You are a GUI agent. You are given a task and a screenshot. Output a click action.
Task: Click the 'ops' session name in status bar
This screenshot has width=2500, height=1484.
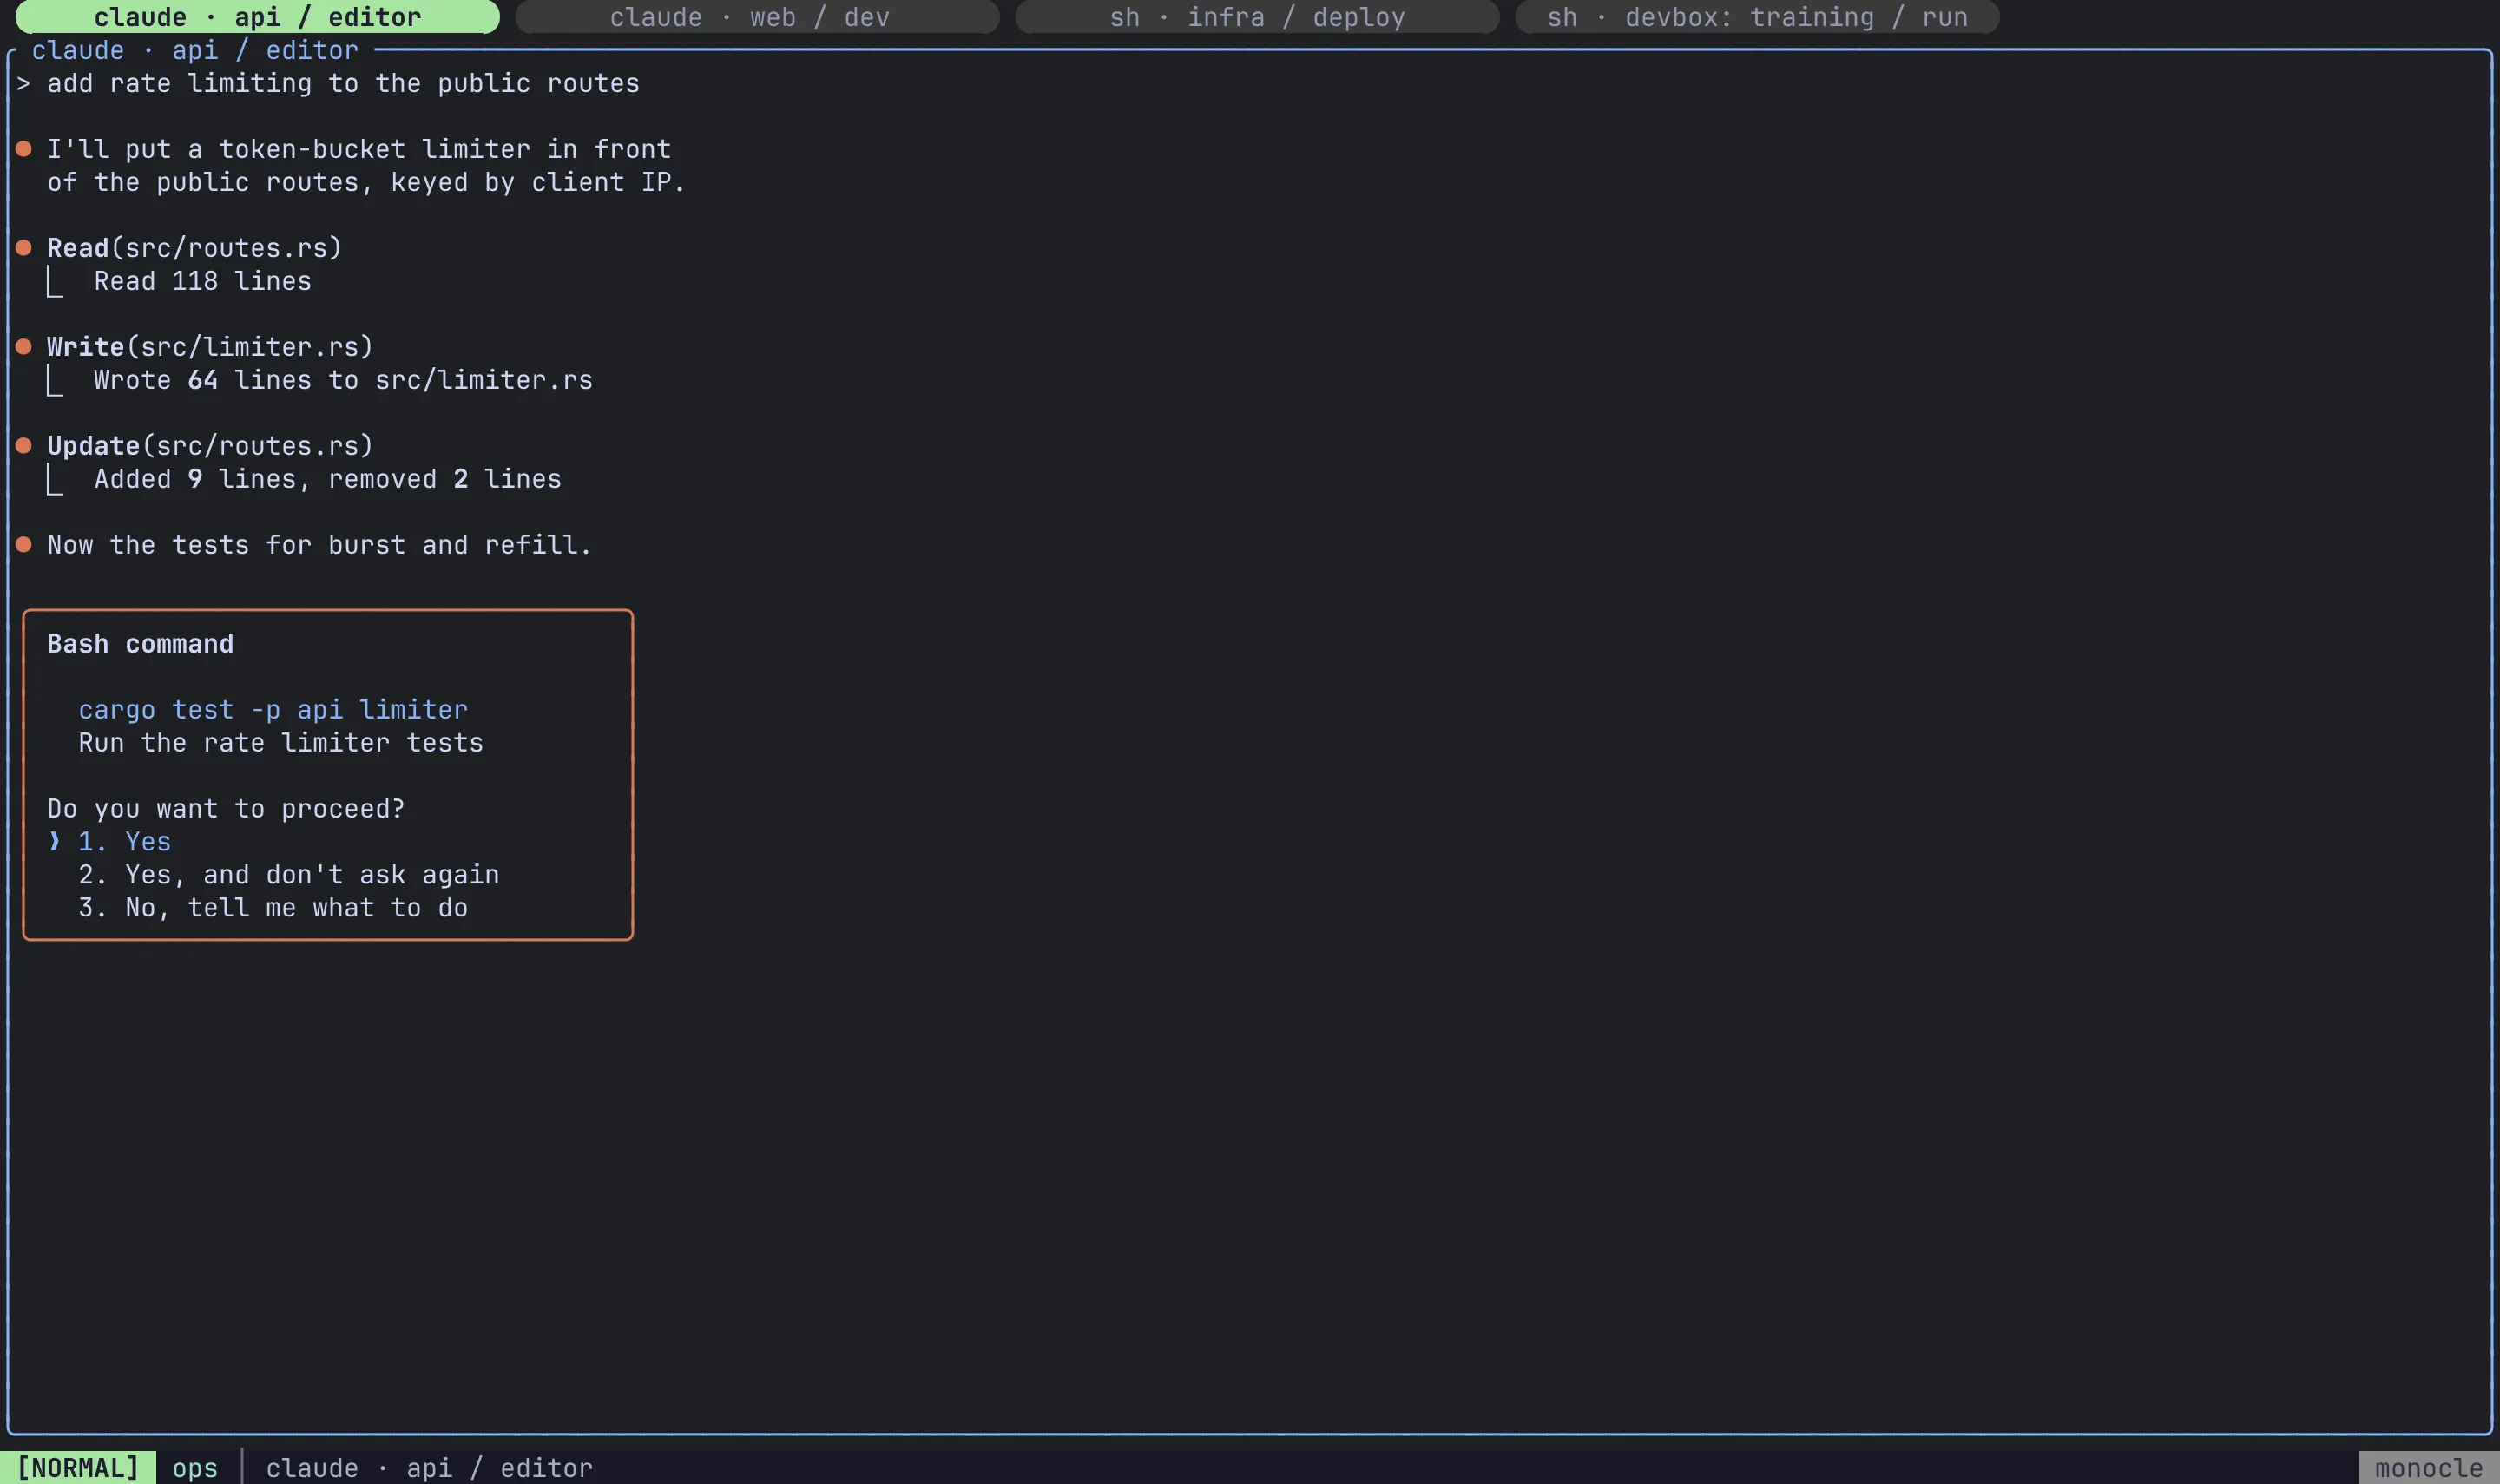pos(195,1468)
